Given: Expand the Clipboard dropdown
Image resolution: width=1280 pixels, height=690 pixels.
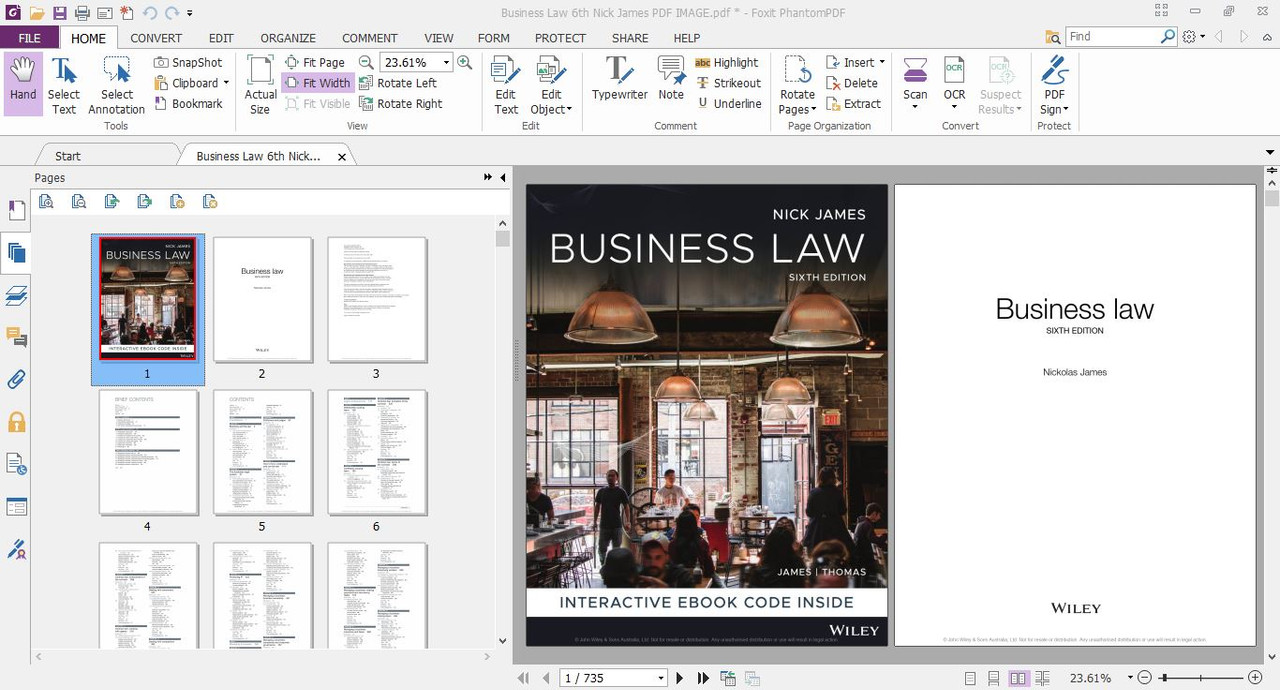Looking at the screenshot, I should coord(226,83).
